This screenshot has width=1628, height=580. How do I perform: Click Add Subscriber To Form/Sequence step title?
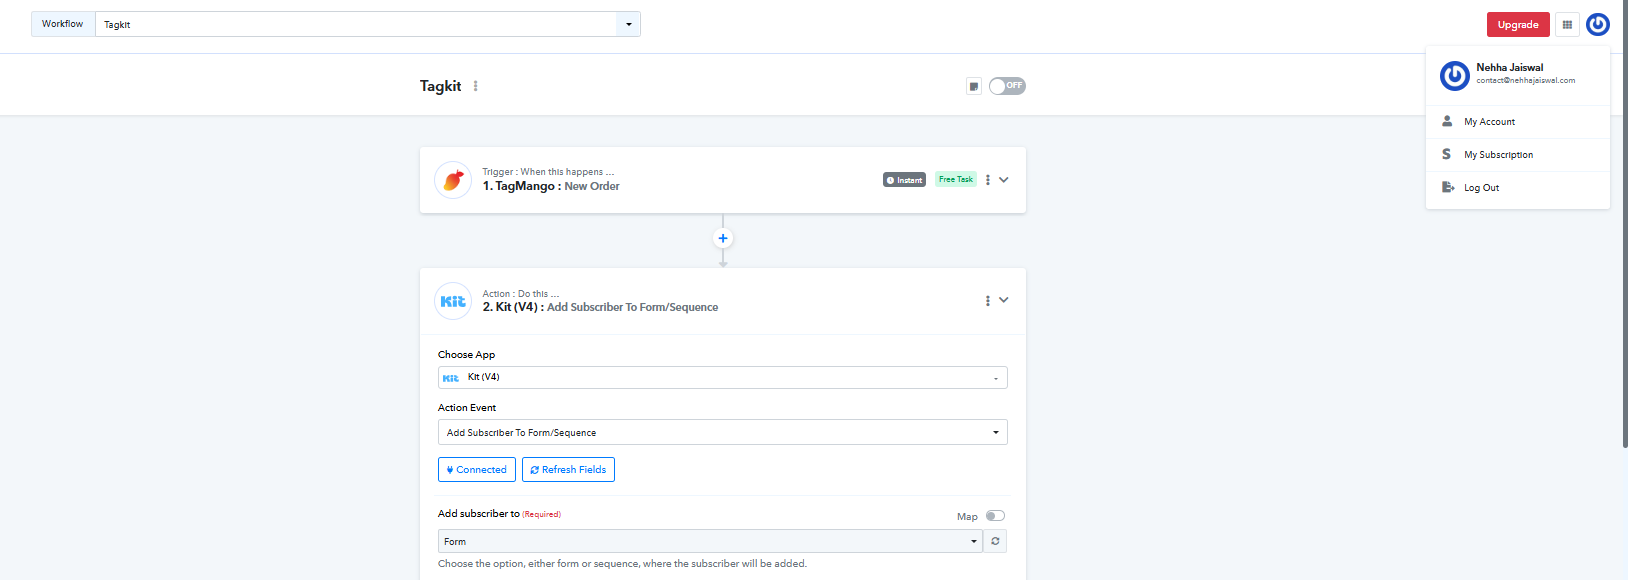pos(632,307)
